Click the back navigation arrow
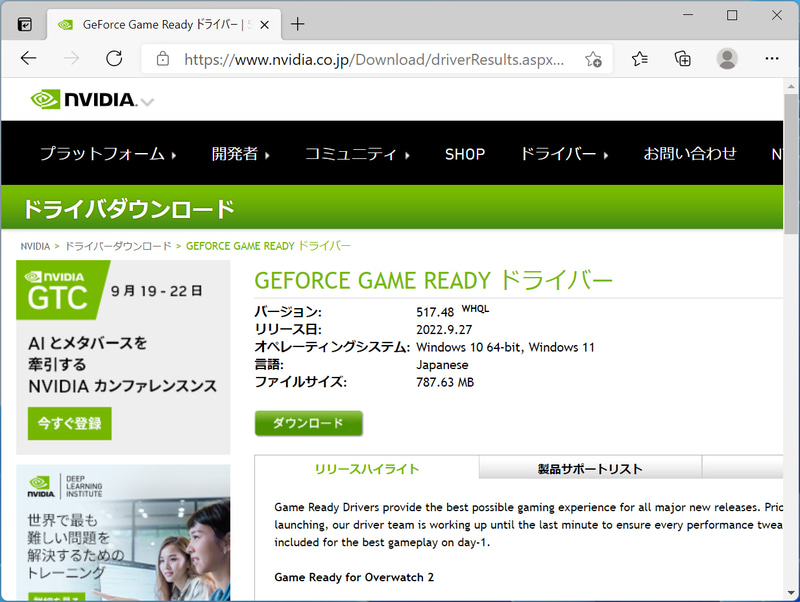Image resolution: width=800 pixels, height=602 pixels. [29, 59]
